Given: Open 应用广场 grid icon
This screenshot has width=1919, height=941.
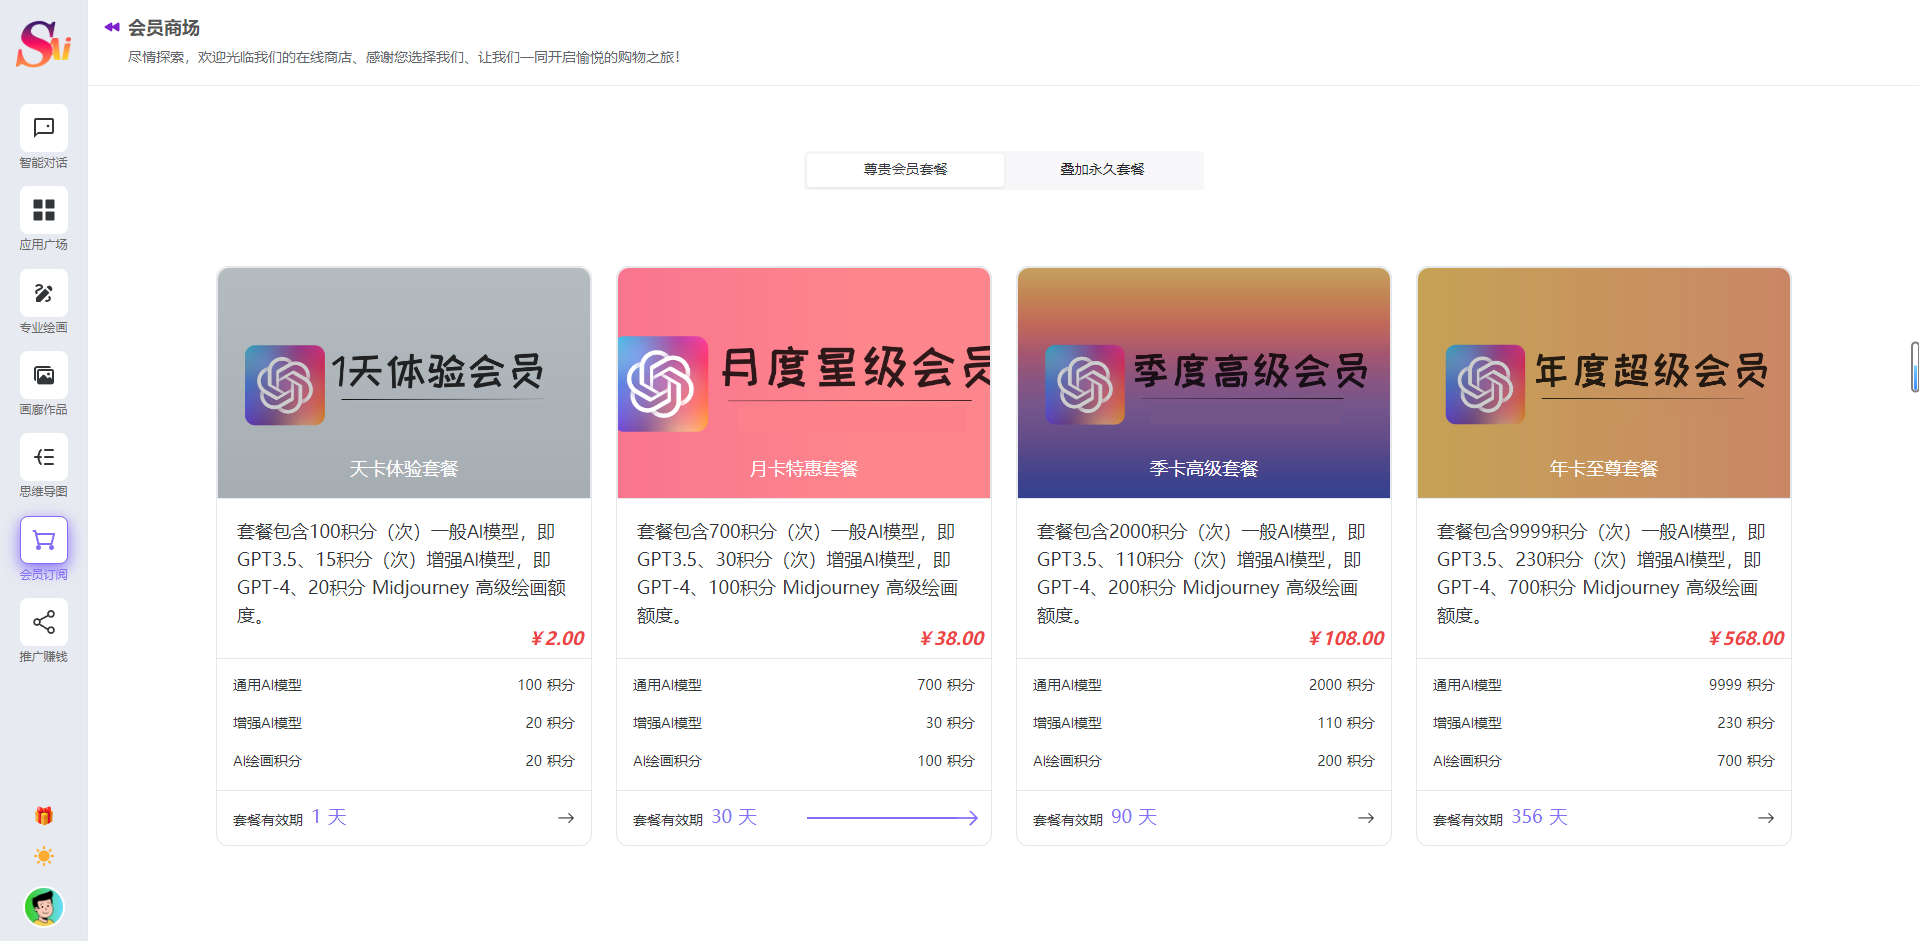Looking at the screenshot, I should pos(44,210).
